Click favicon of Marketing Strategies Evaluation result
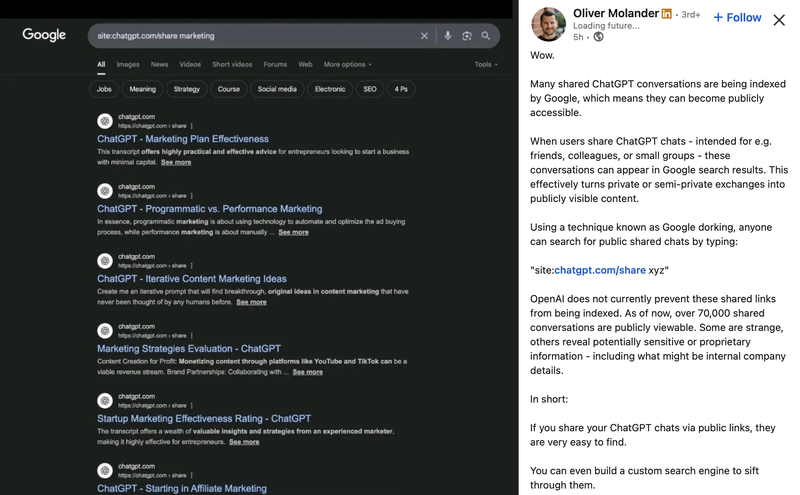 (x=105, y=331)
